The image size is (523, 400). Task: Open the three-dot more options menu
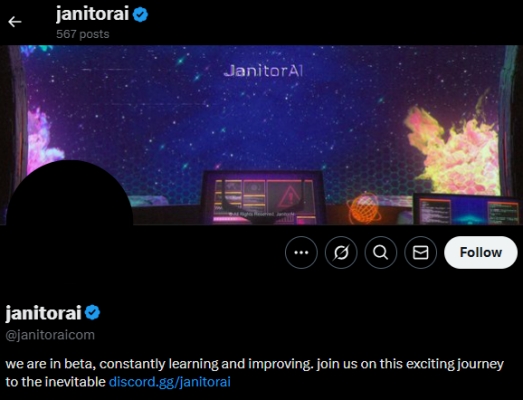(301, 253)
